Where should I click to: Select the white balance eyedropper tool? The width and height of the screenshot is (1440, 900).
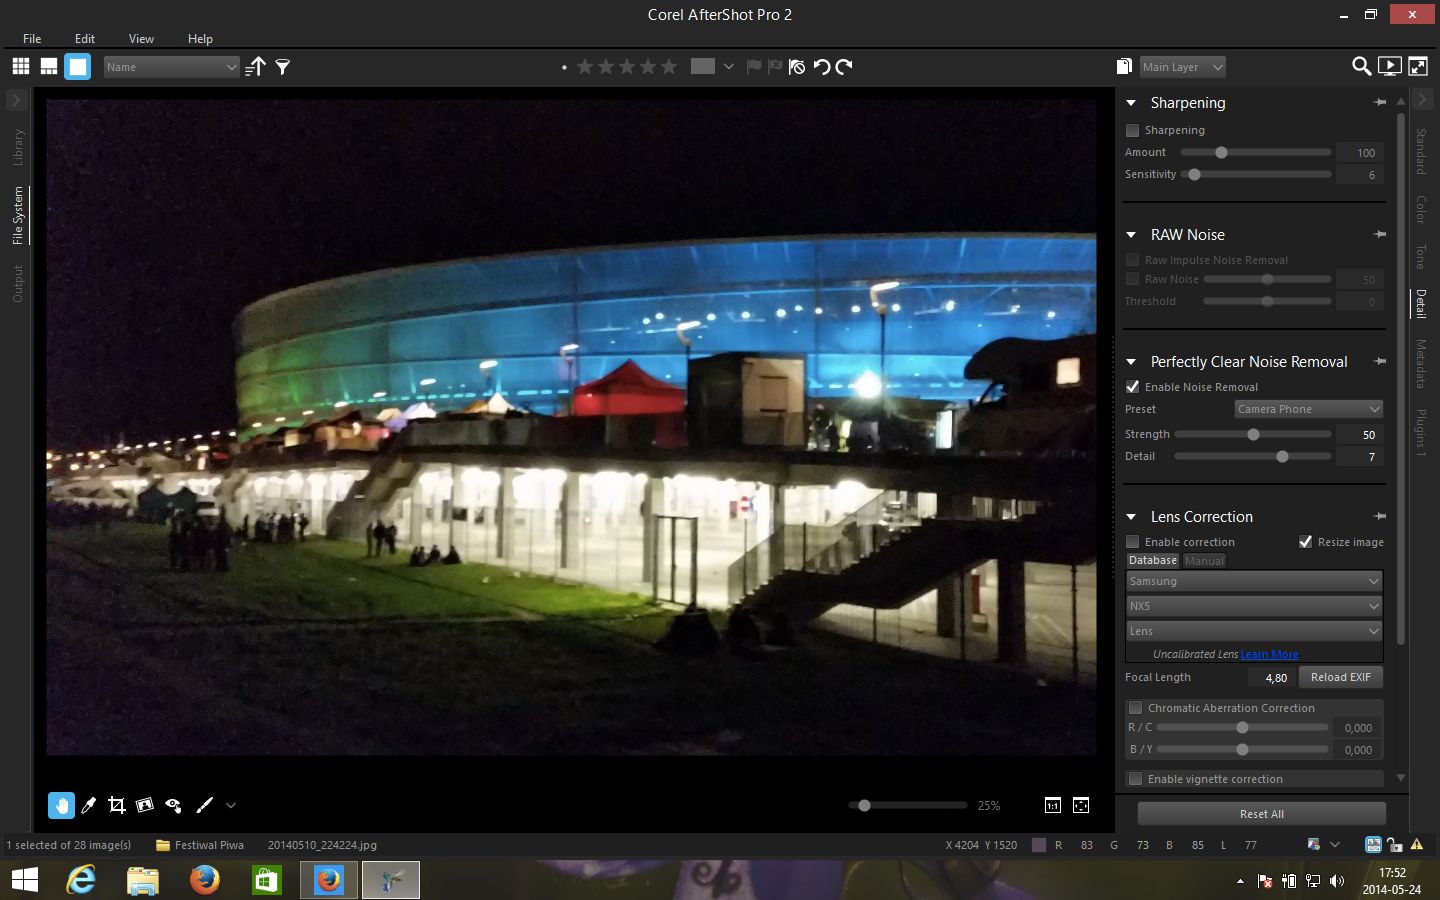coord(88,805)
